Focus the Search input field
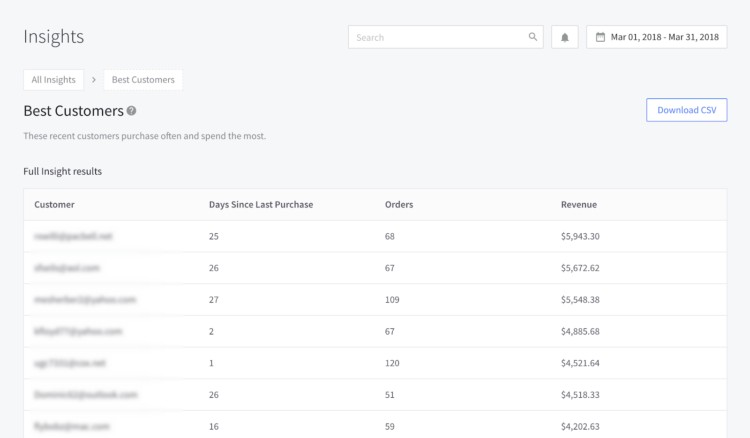Image resolution: width=750 pixels, height=438 pixels. (x=440, y=38)
